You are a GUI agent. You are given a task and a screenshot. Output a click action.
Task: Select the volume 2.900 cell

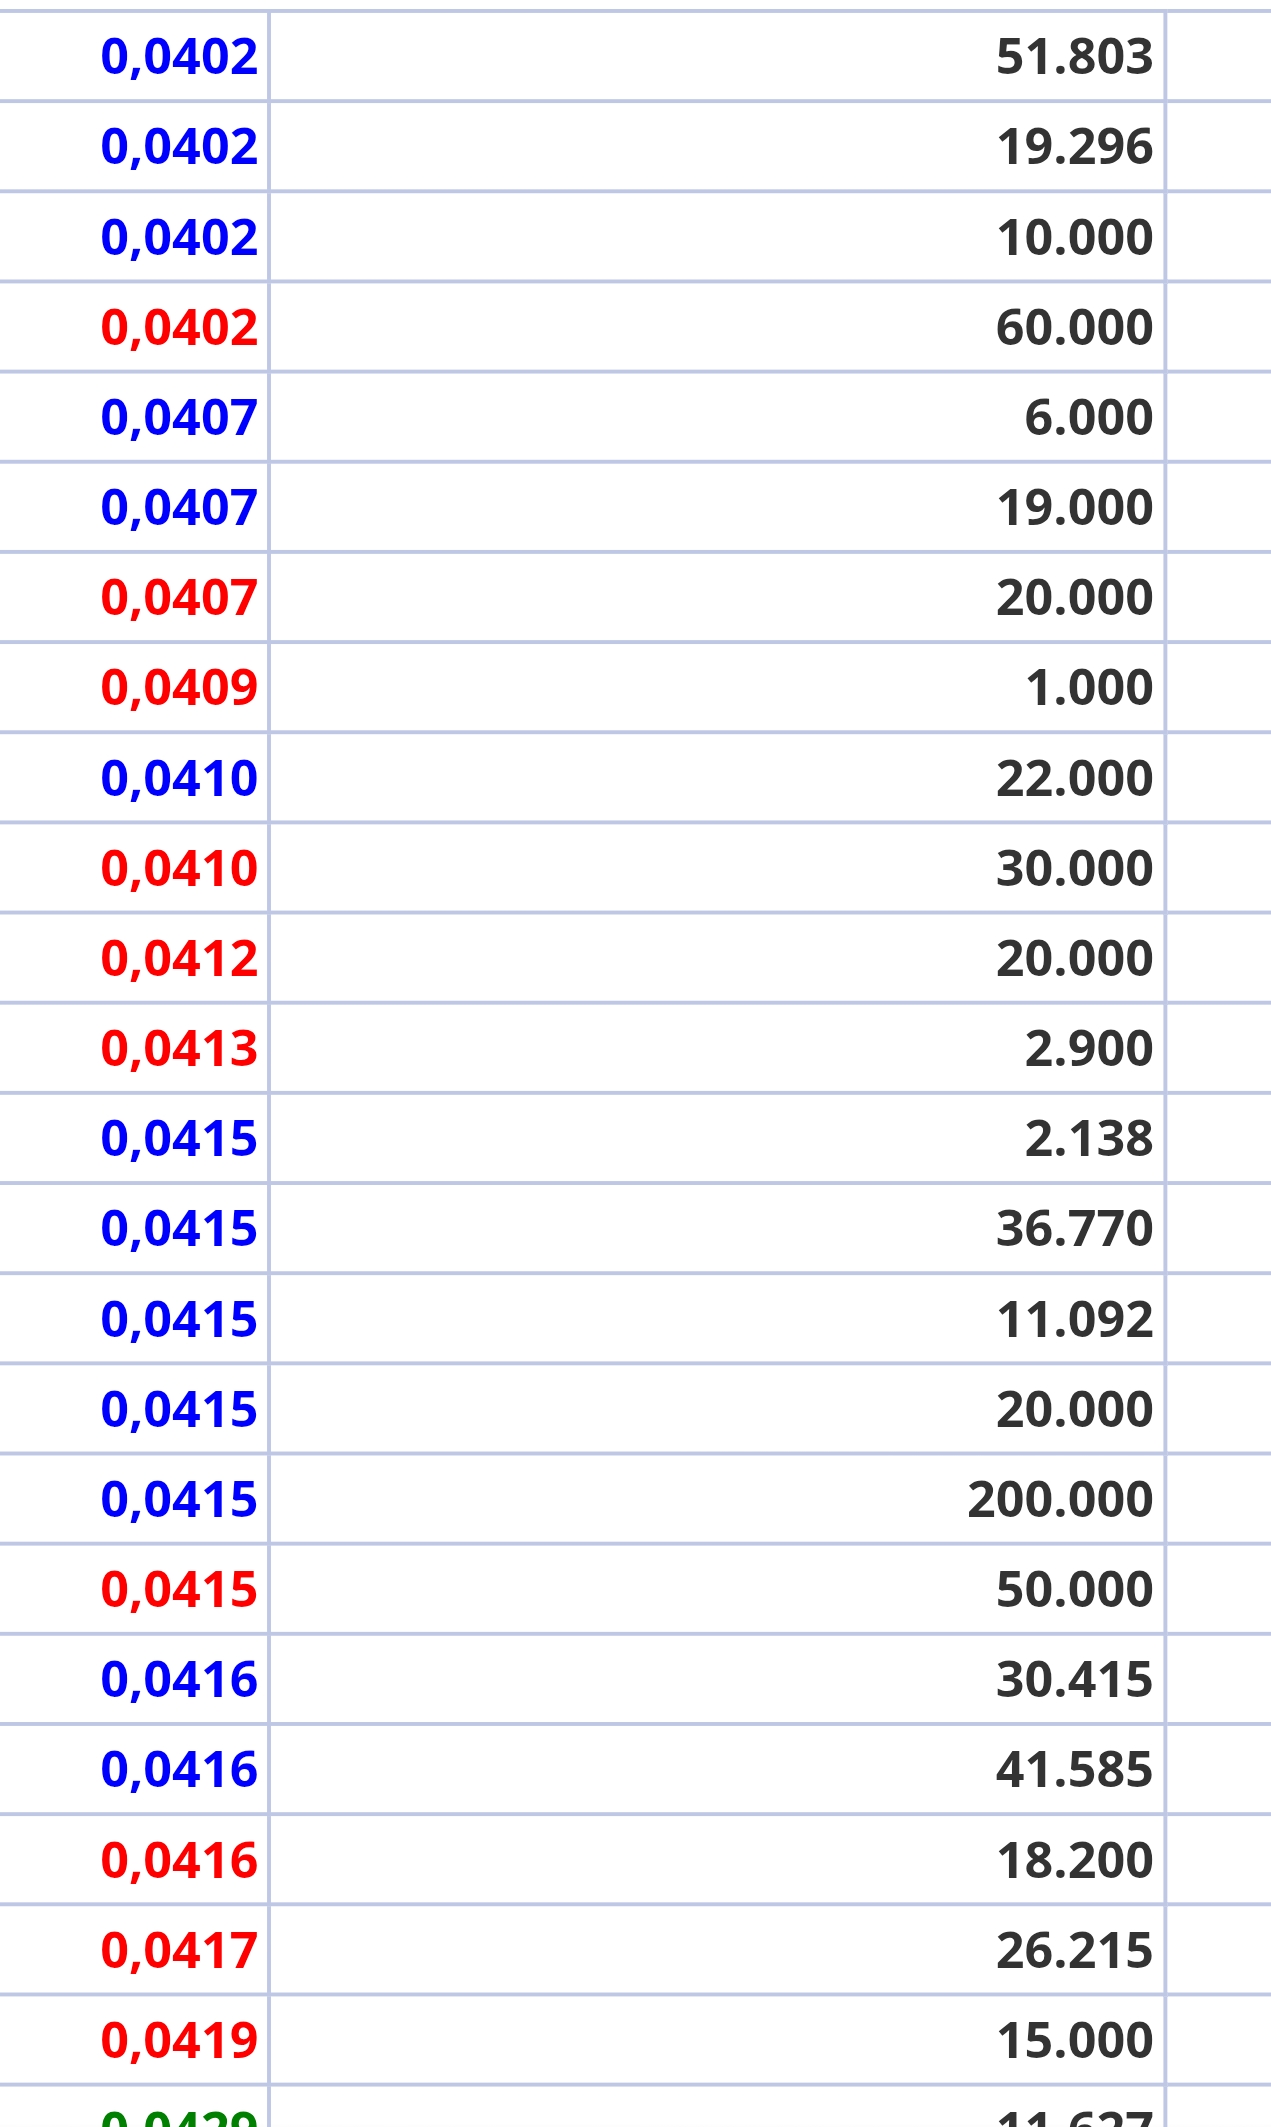pyautogui.click(x=1089, y=1049)
